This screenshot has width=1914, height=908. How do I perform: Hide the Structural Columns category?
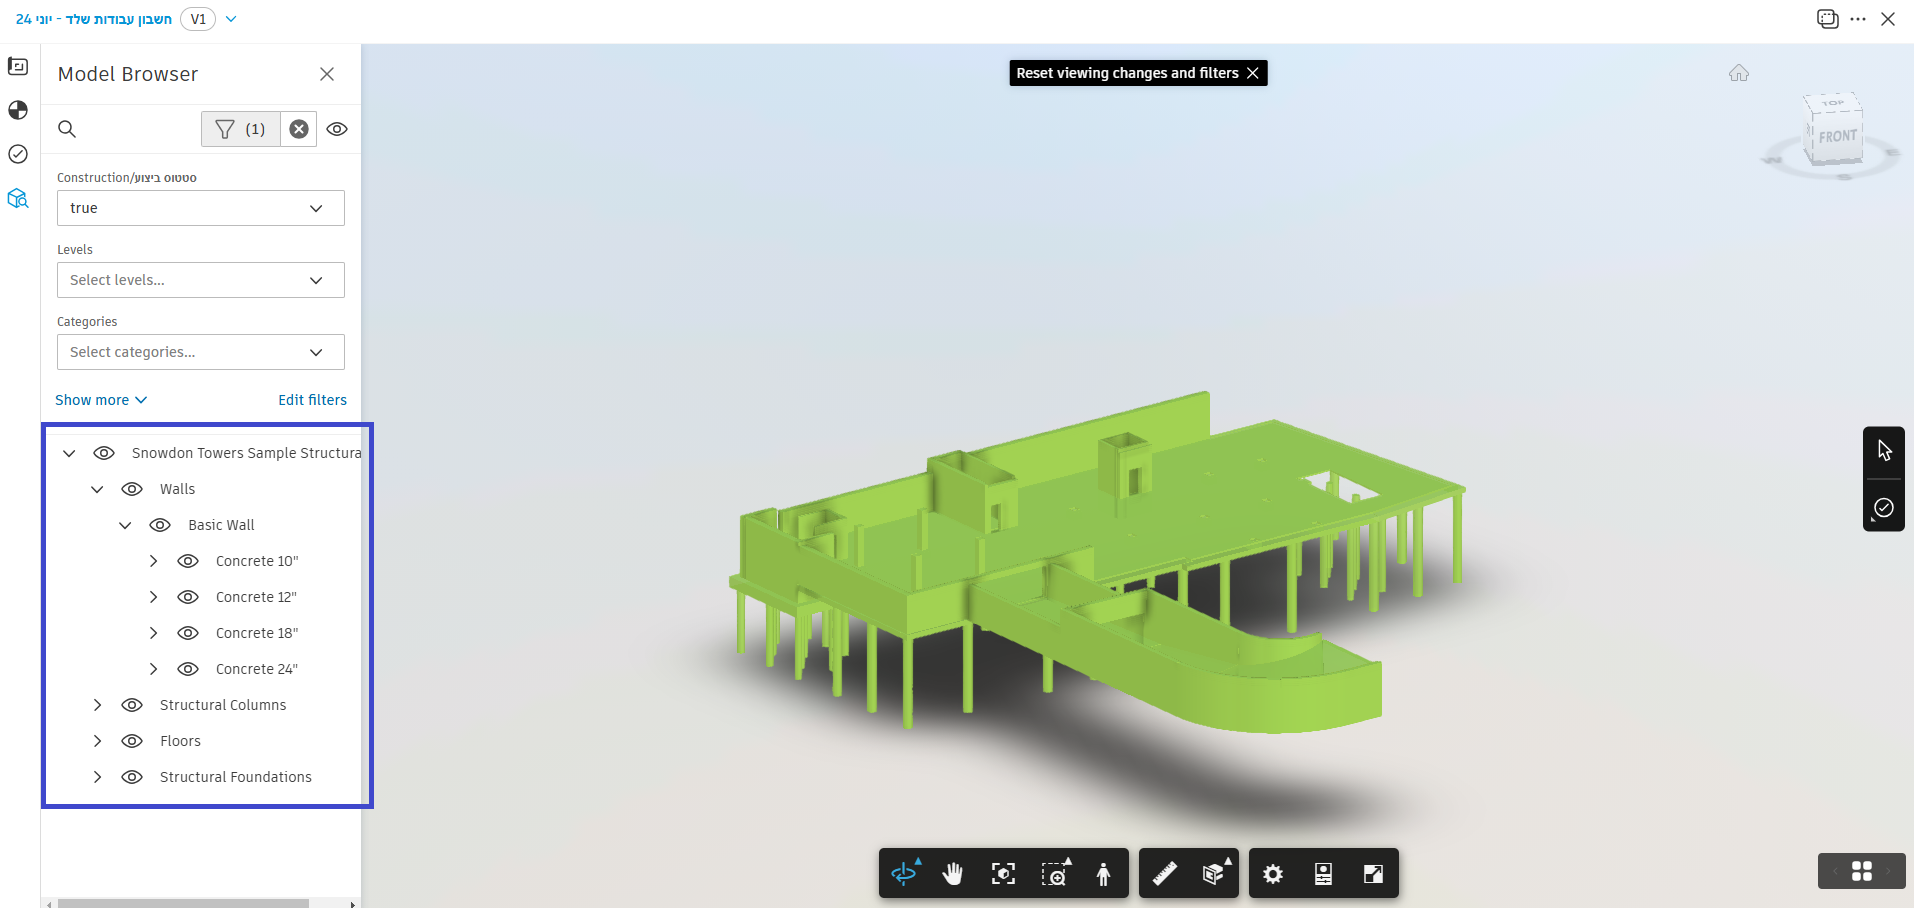coord(132,705)
